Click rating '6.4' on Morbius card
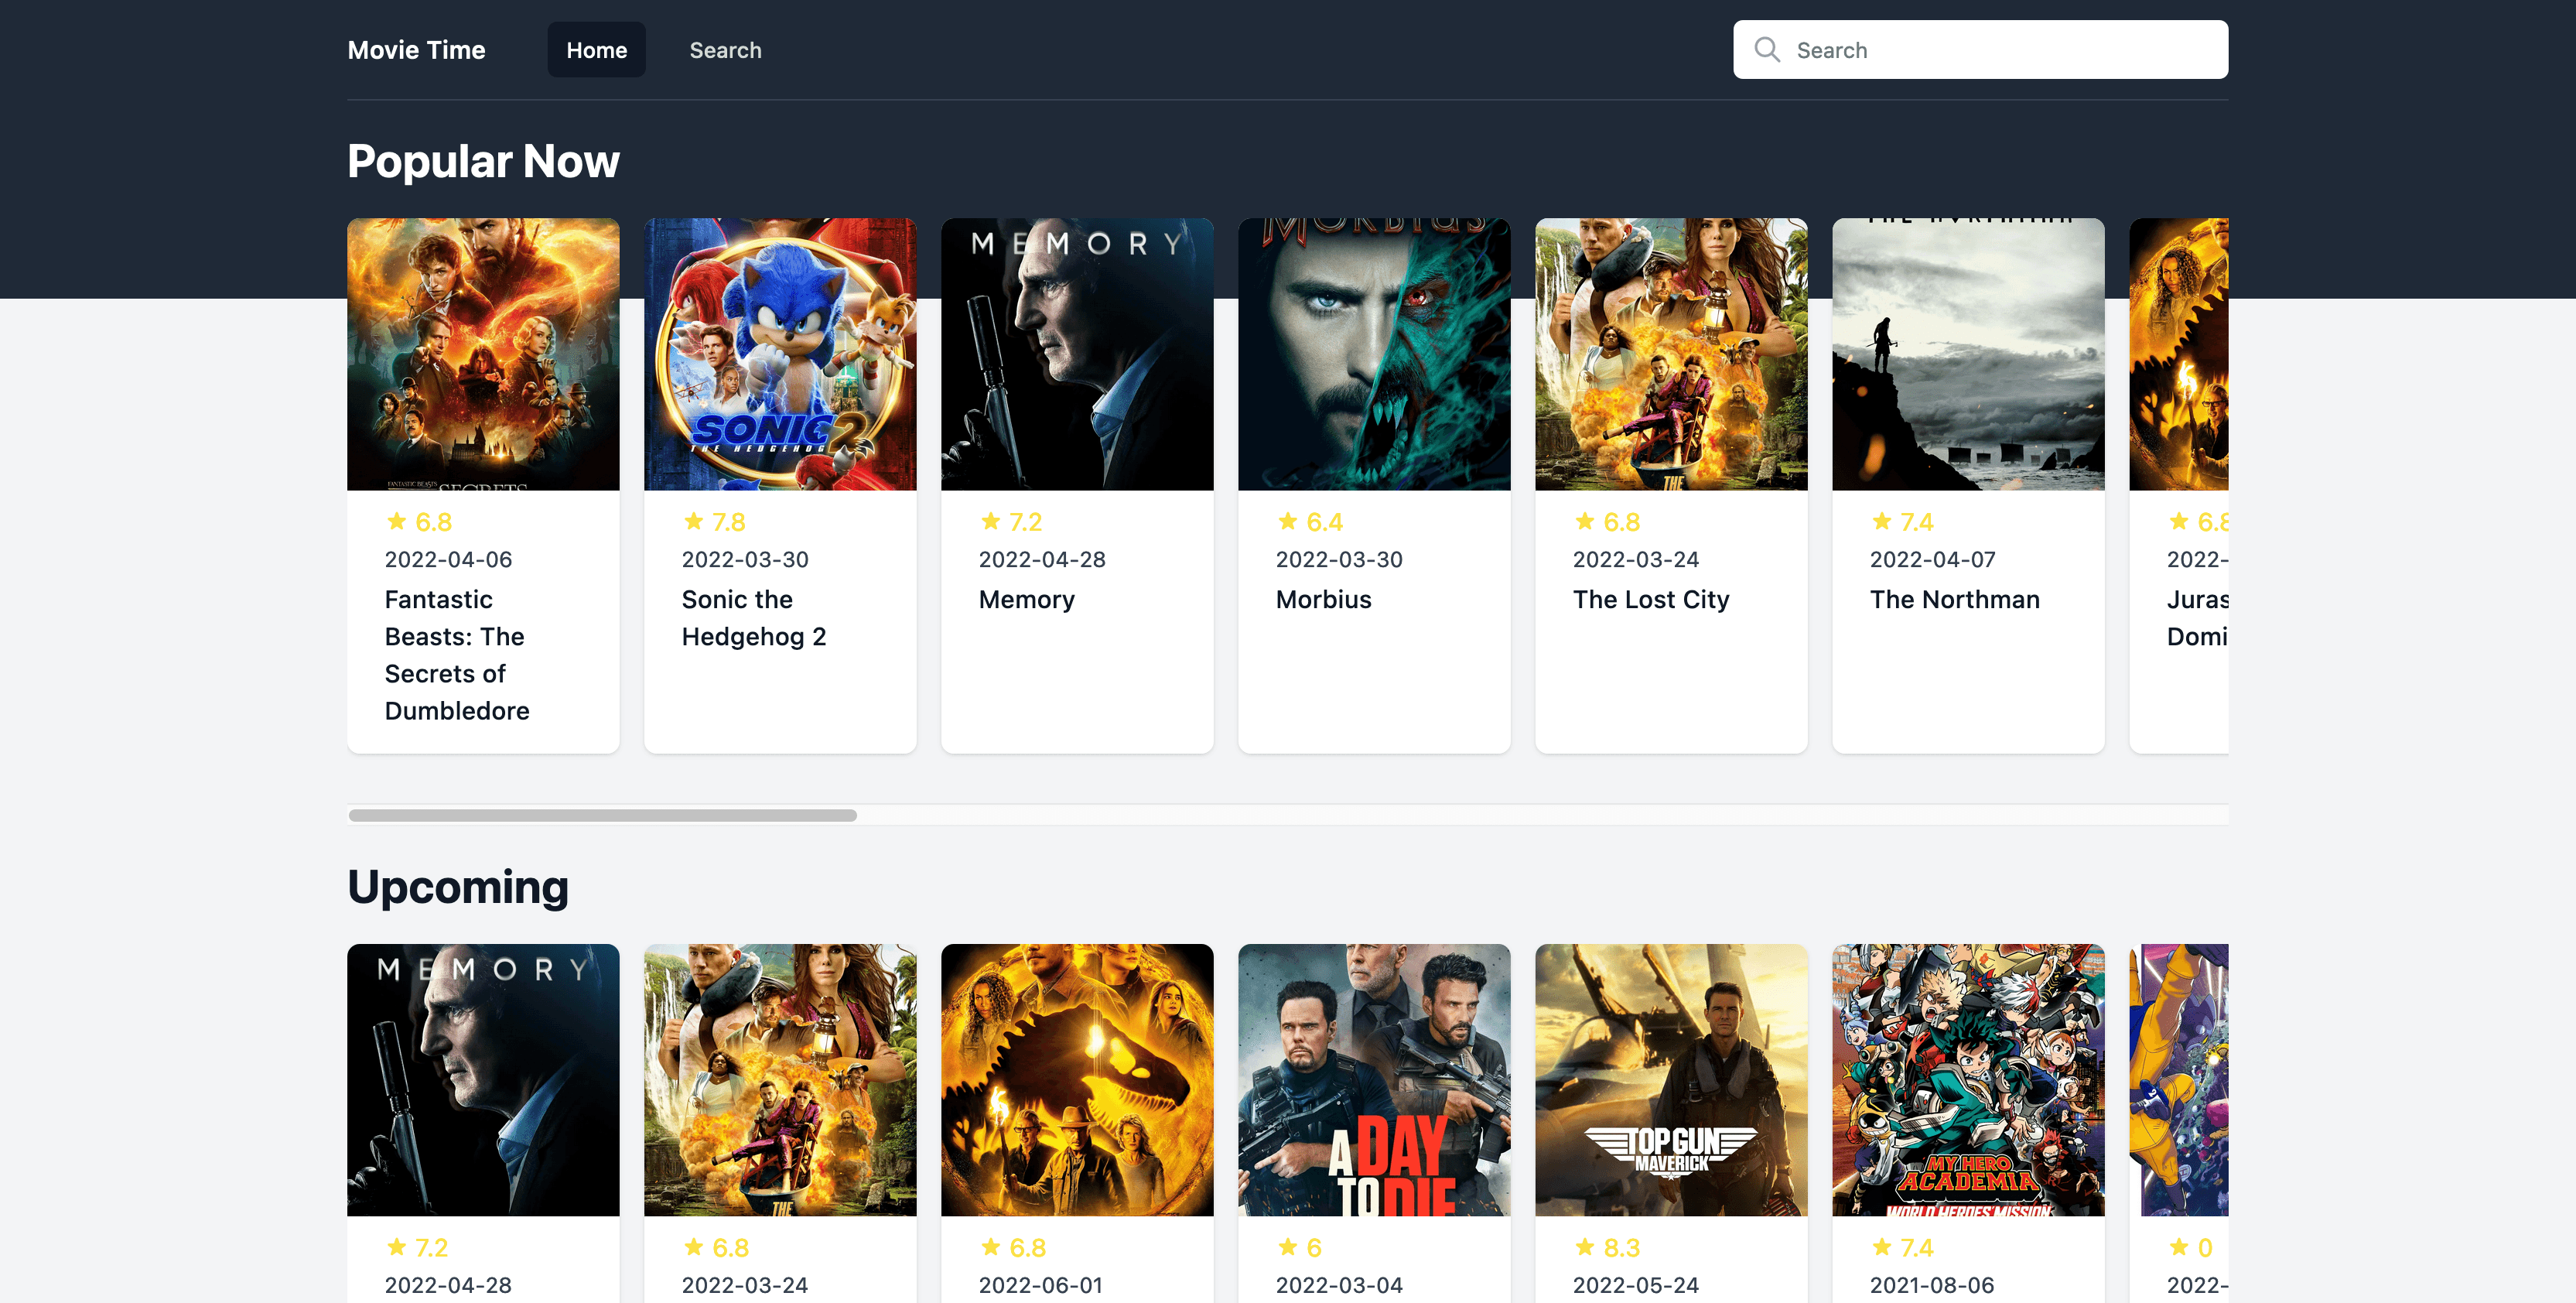 (x=1324, y=521)
